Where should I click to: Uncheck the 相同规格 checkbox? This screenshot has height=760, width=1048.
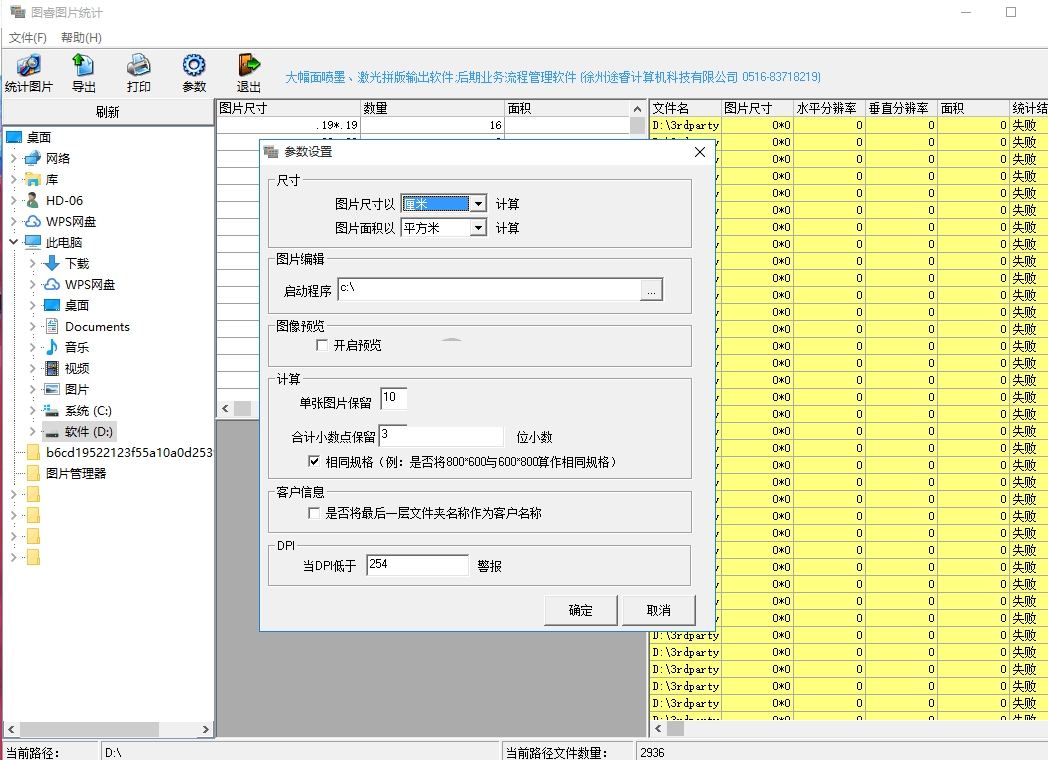coord(314,462)
